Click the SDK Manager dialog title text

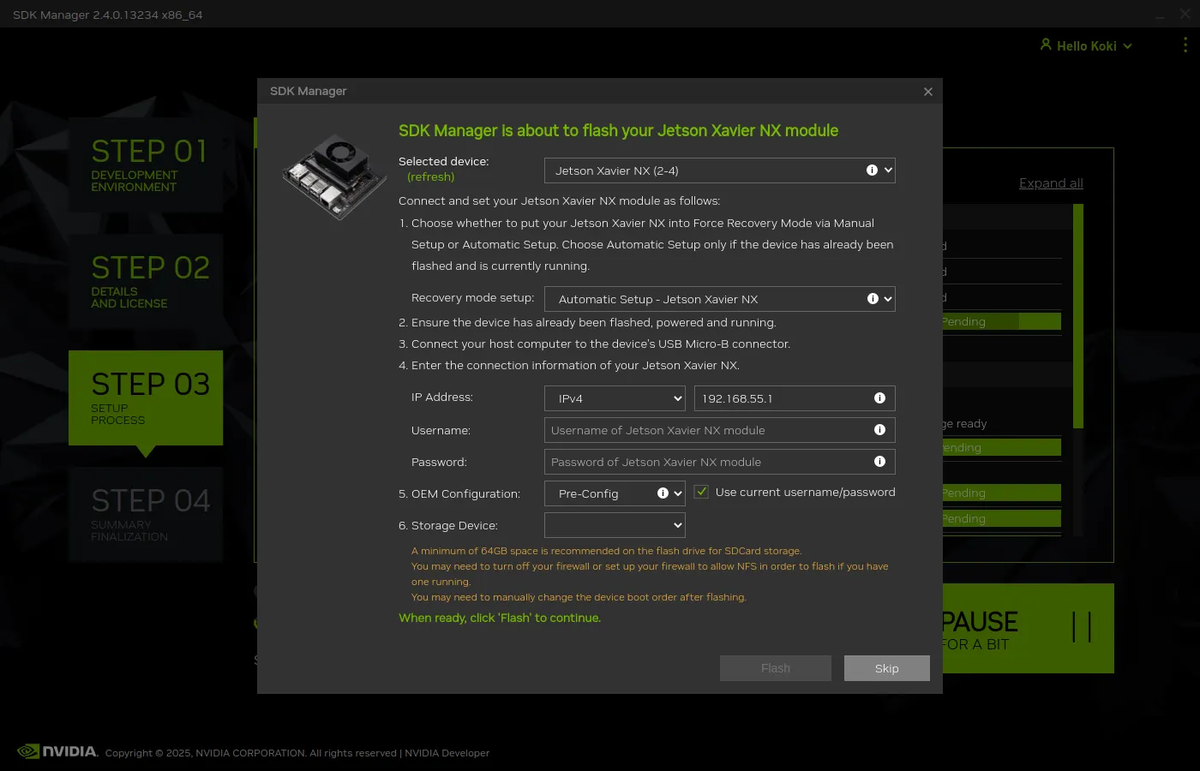308,91
